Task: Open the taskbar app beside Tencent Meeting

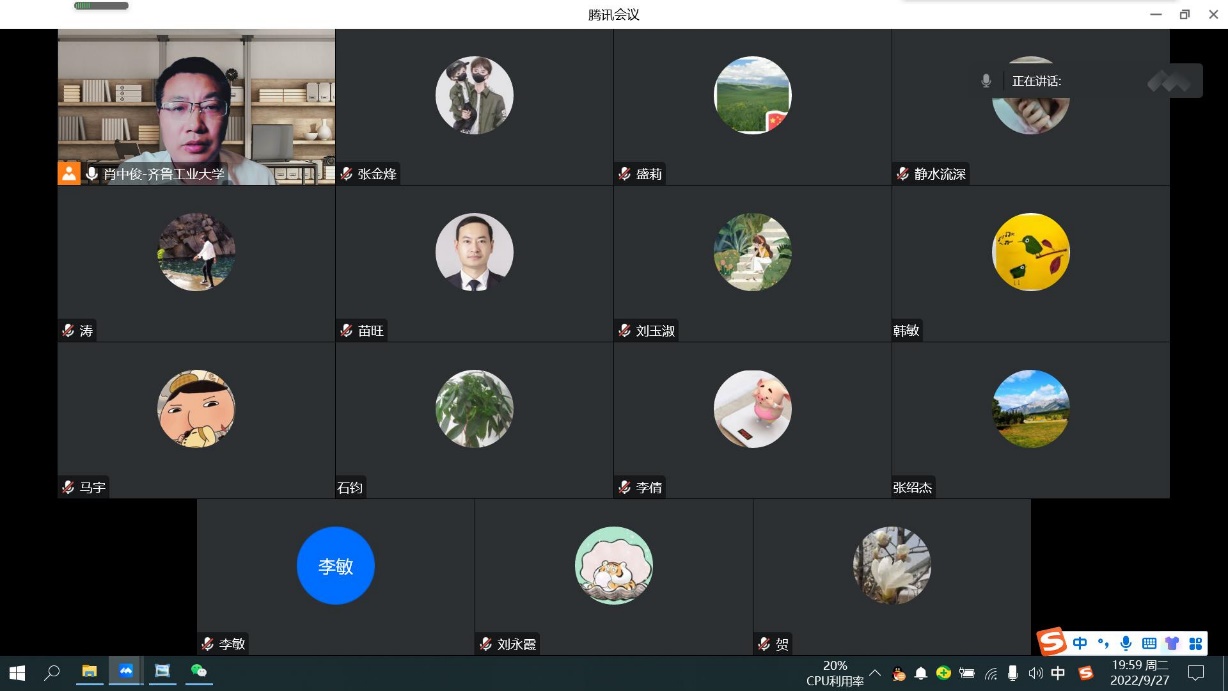Action: pos(163,672)
